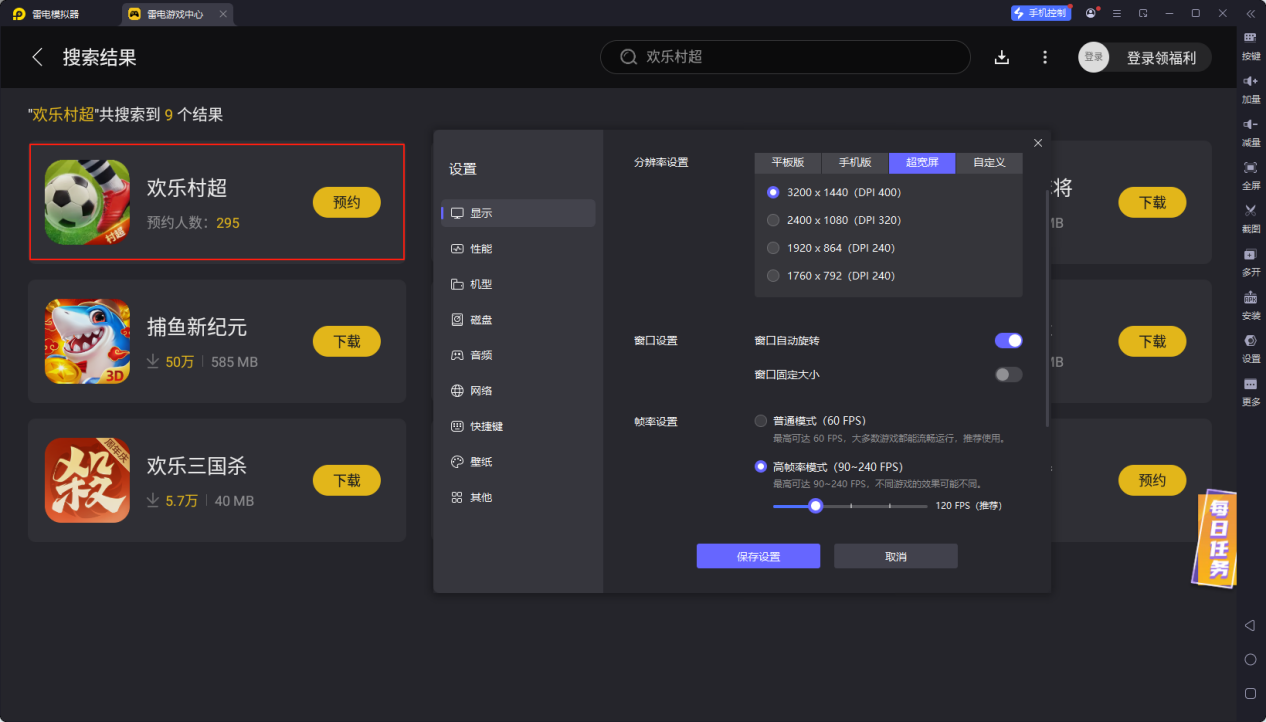
Task: Select 1920 x 864 resolution option
Action: coord(831,248)
